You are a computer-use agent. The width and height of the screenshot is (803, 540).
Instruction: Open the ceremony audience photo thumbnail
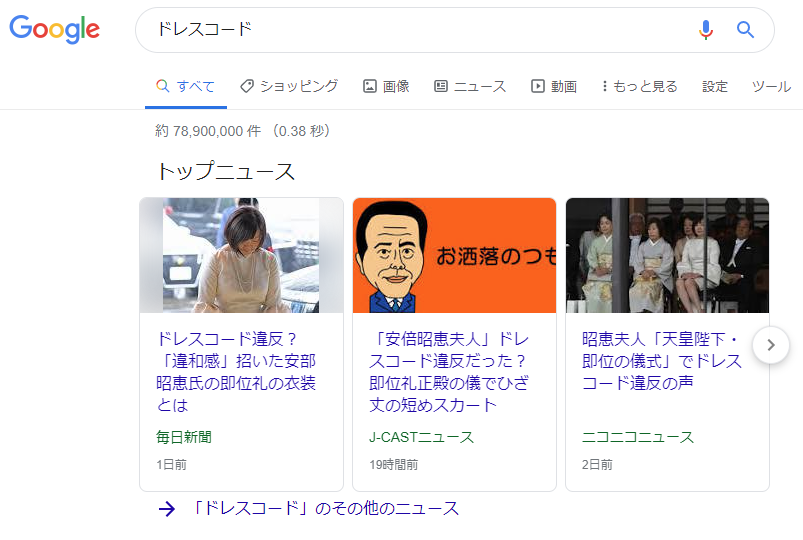[667, 255]
